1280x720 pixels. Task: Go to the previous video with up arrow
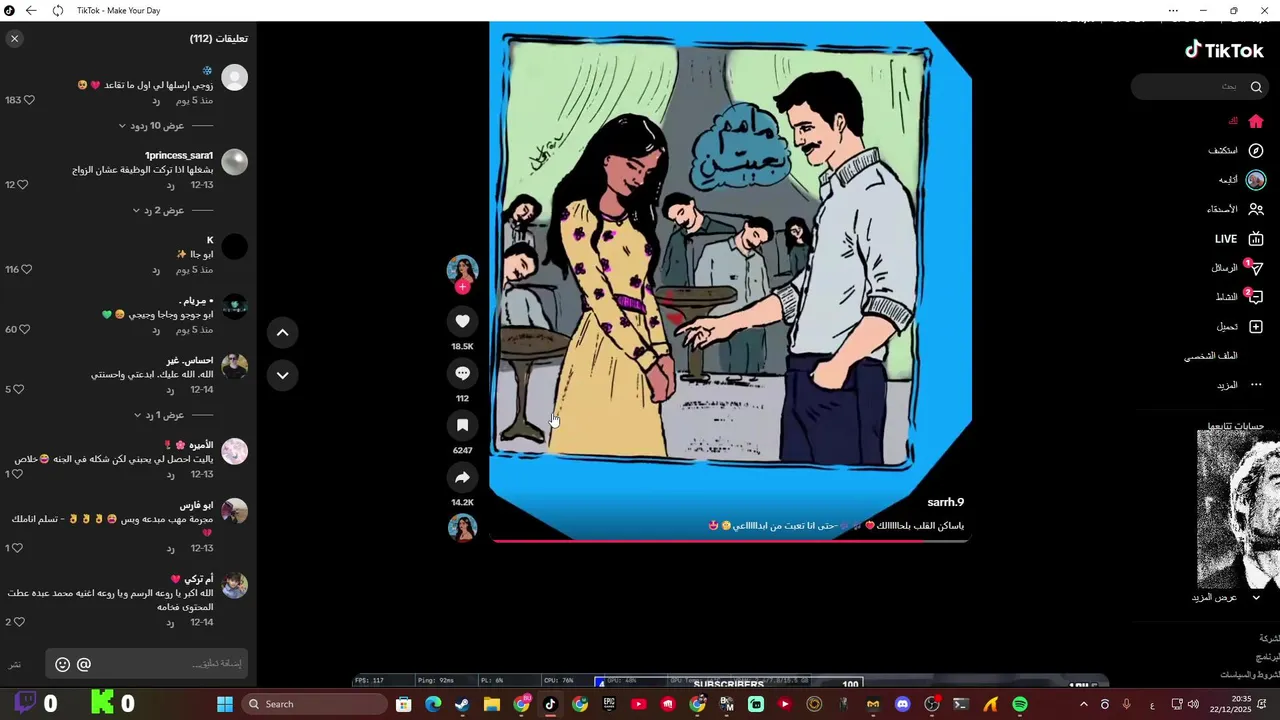282,332
